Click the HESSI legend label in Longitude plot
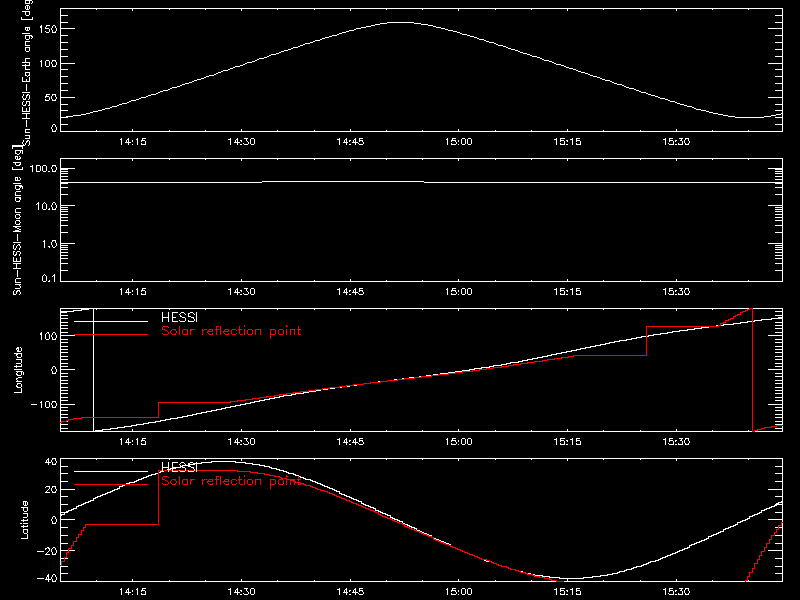Screen dimensions: 800x600 point(179,317)
